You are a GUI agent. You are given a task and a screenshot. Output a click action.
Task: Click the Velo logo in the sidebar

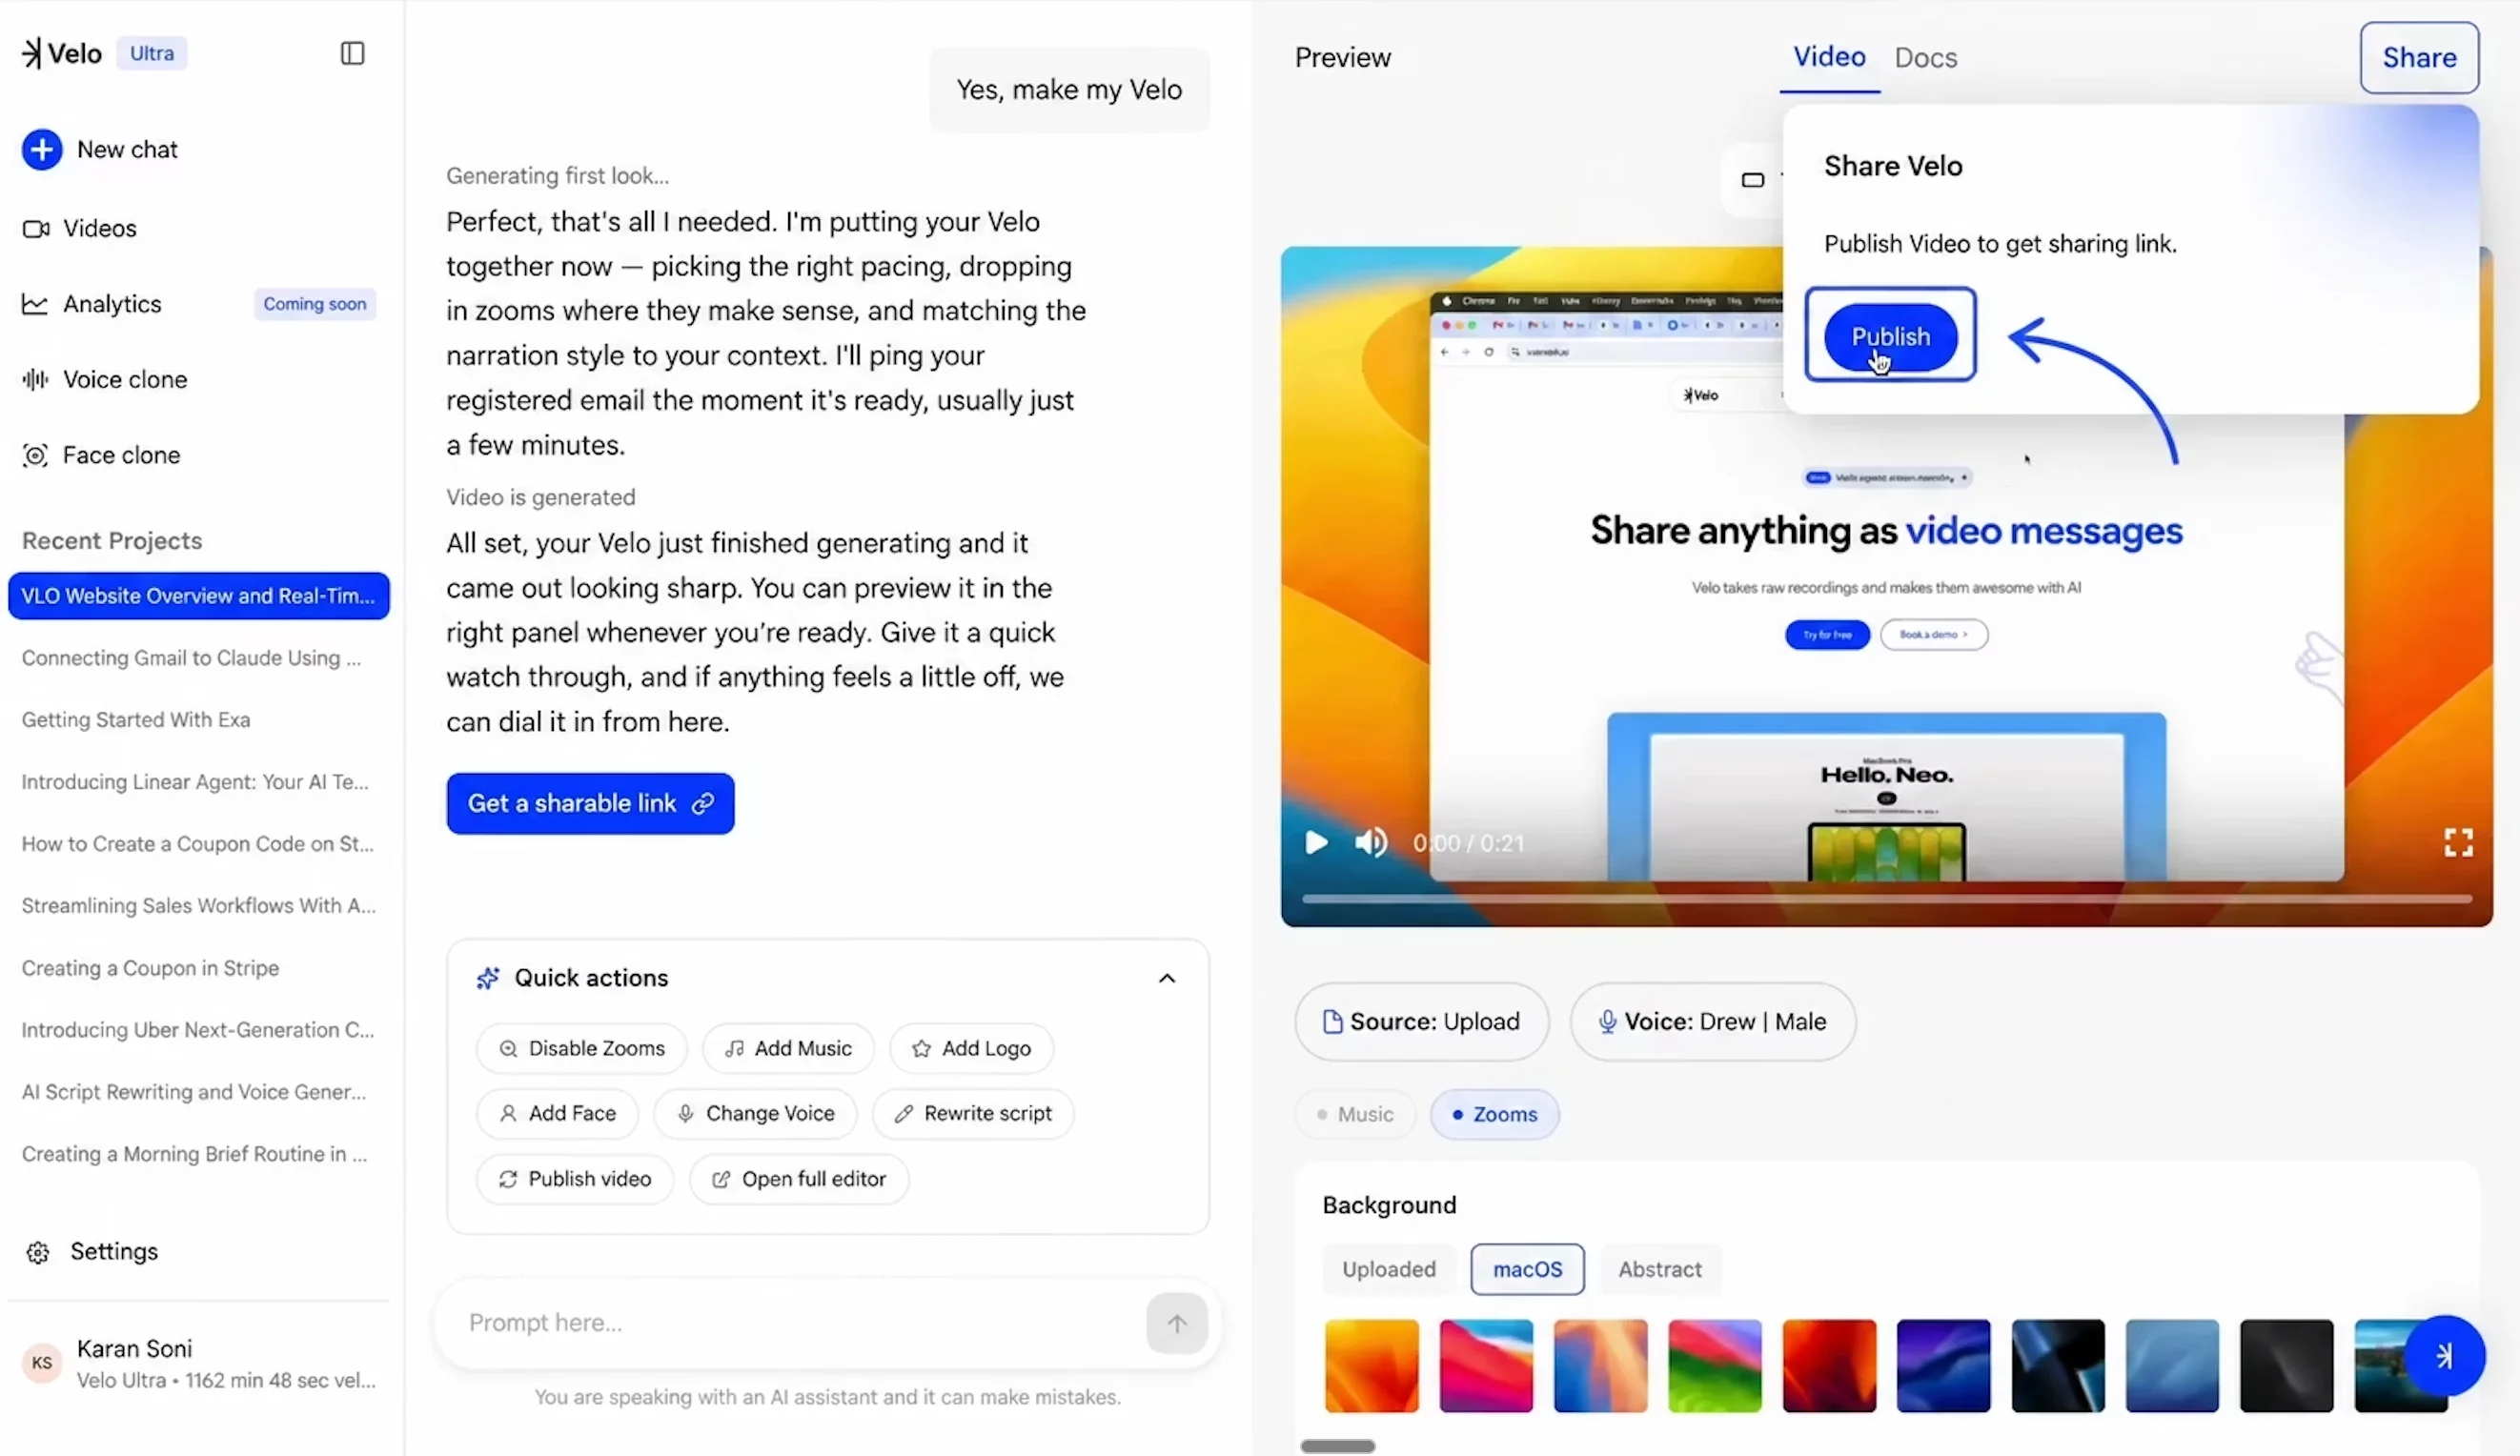62,53
